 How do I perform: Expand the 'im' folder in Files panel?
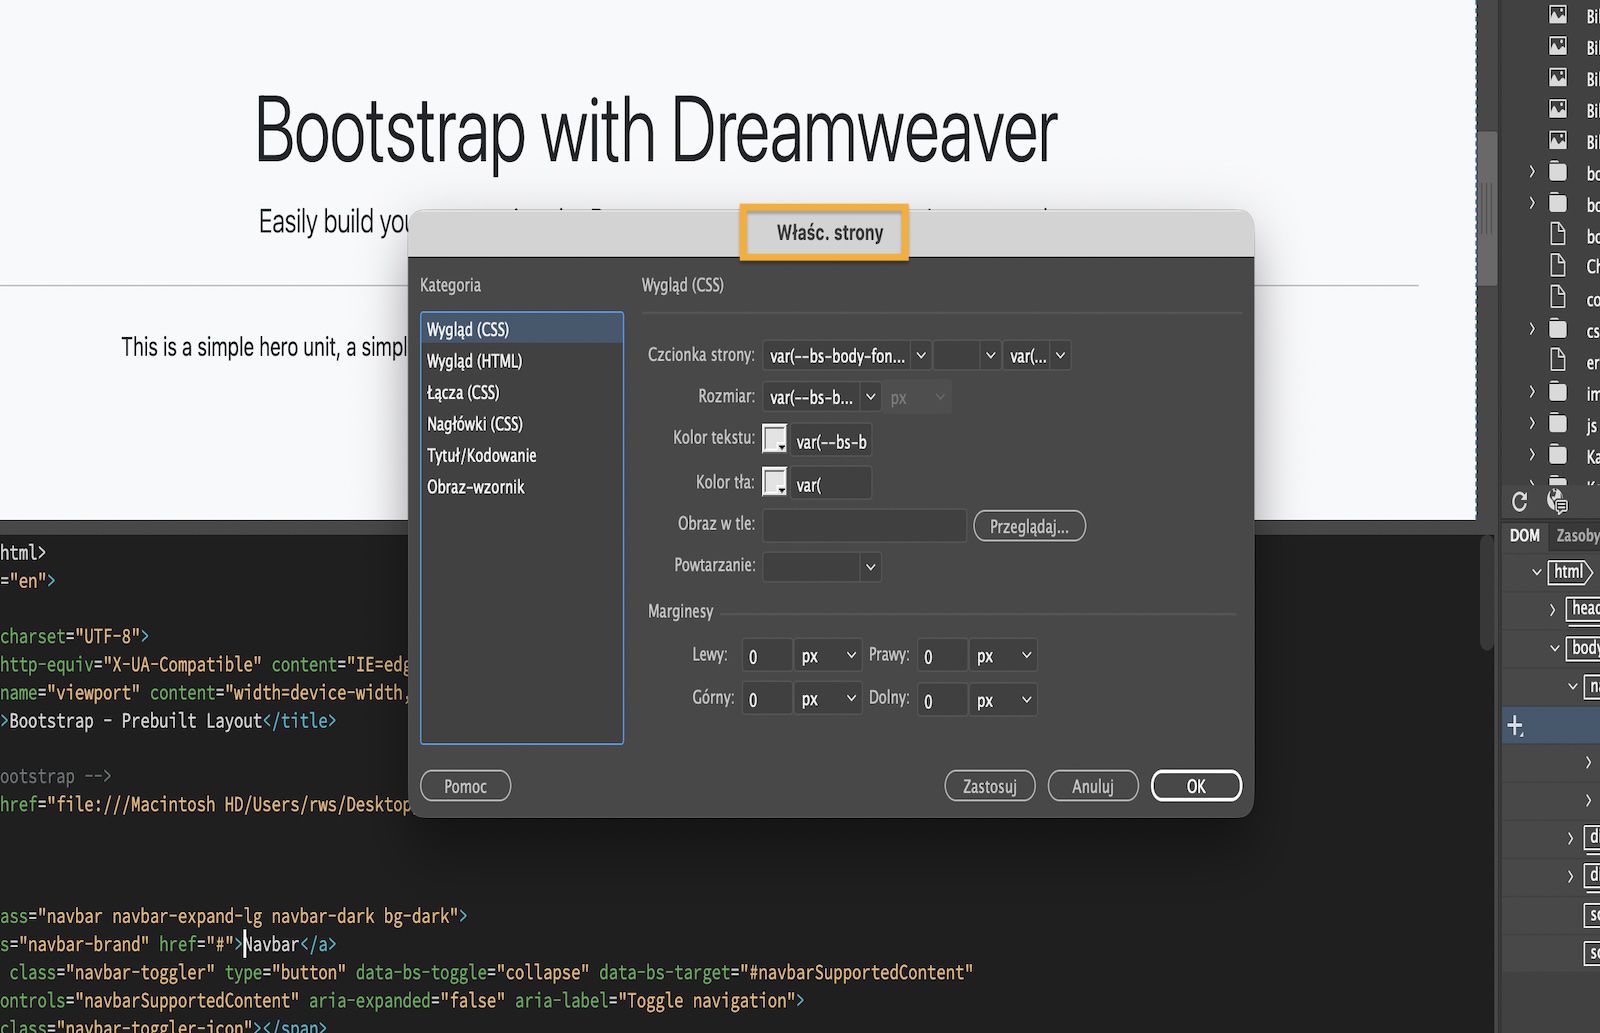[x=1532, y=392]
